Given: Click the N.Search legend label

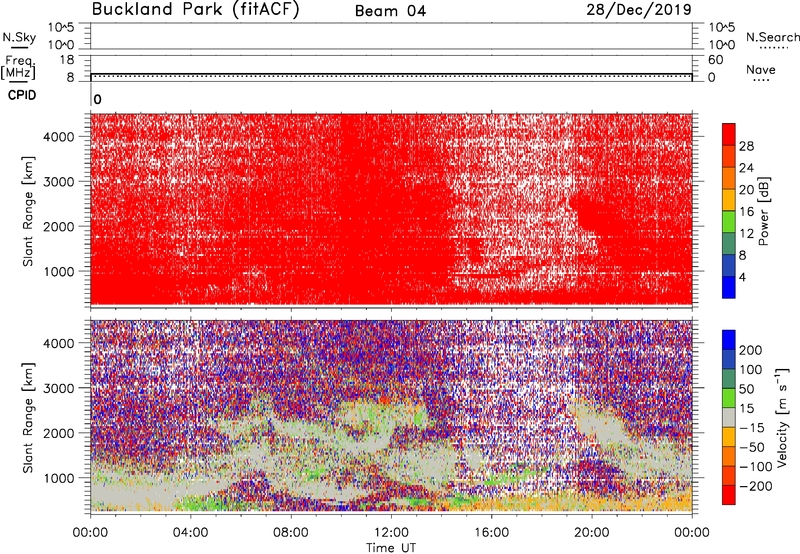Looking at the screenshot, I should pos(772,37).
